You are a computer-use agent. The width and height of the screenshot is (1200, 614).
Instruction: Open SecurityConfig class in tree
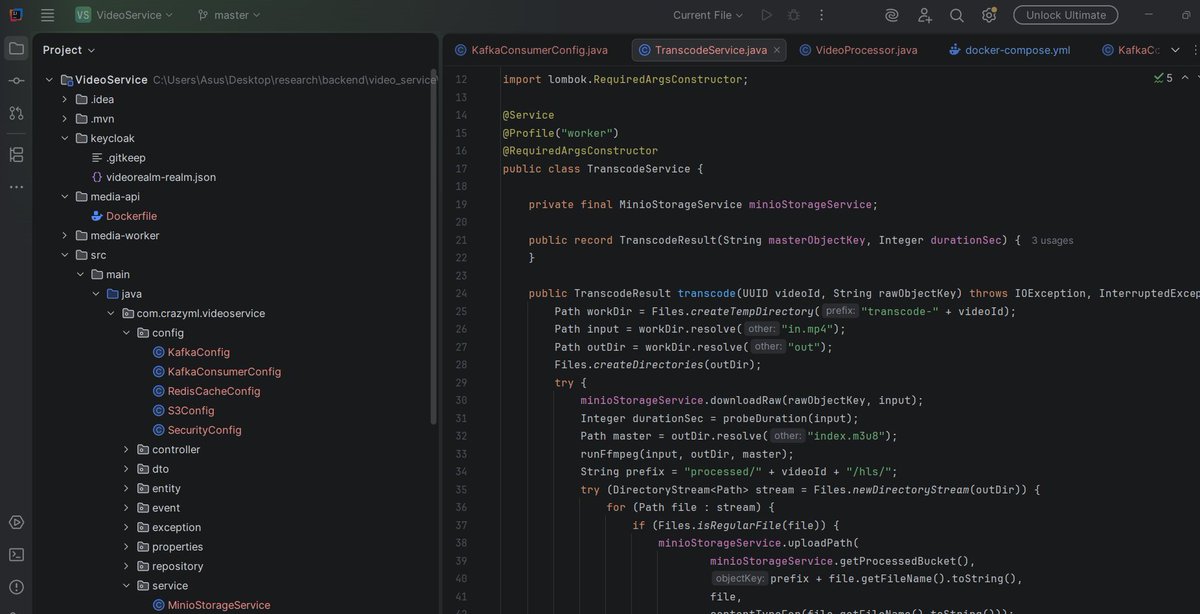coord(197,430)
